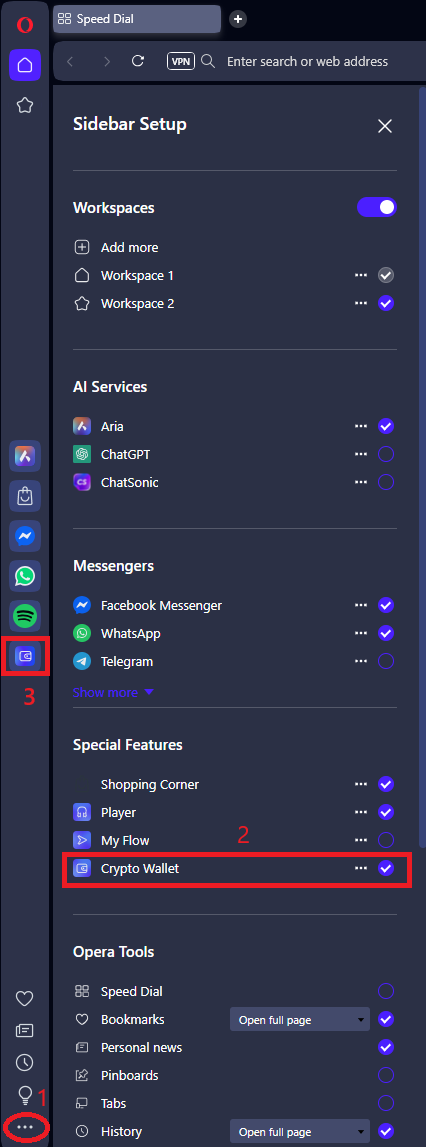Enable the Telegram messenger checkbox
This screenshot has height=1147, width=426.
pos(386,661)
